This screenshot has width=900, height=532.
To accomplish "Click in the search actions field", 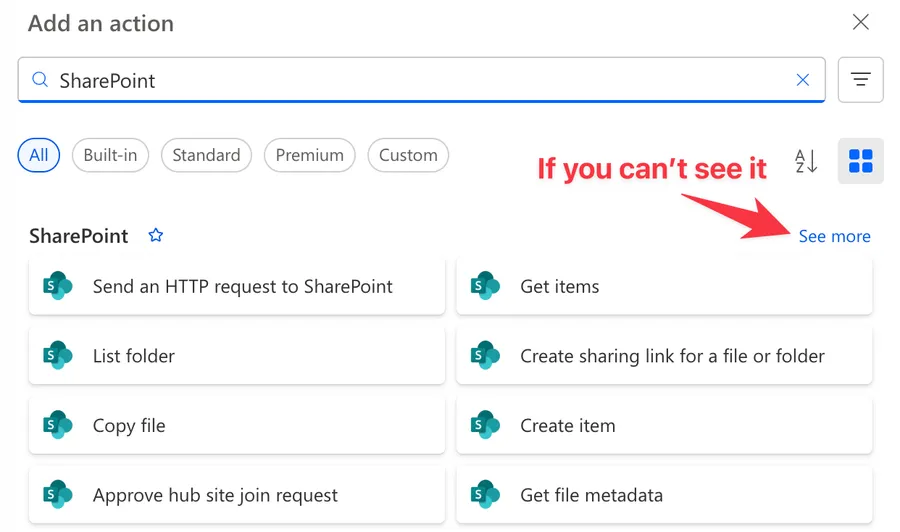I will [400, 80].
